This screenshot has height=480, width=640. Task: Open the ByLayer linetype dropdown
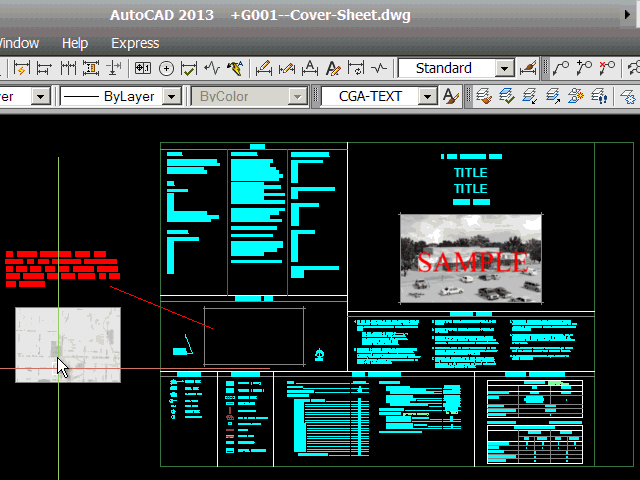(x=171, y=96)
